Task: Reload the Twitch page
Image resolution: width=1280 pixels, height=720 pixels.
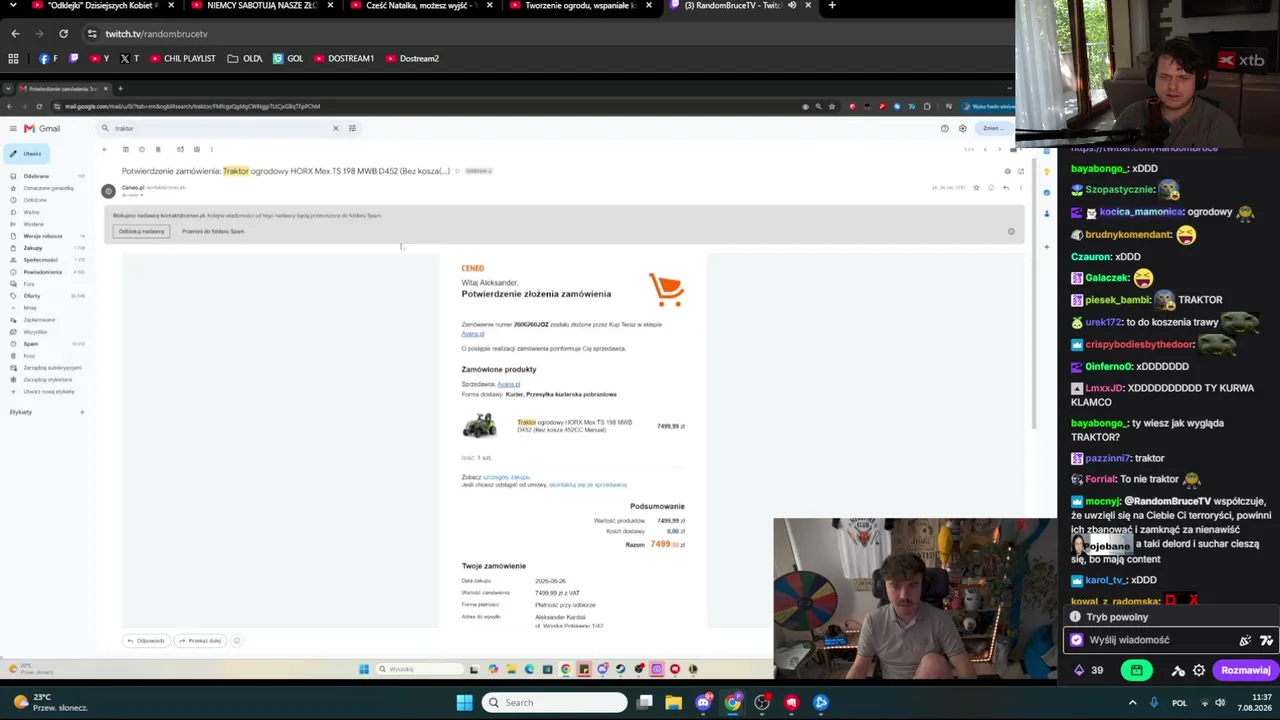Action: pyautogui.click(x=63, y=34)
